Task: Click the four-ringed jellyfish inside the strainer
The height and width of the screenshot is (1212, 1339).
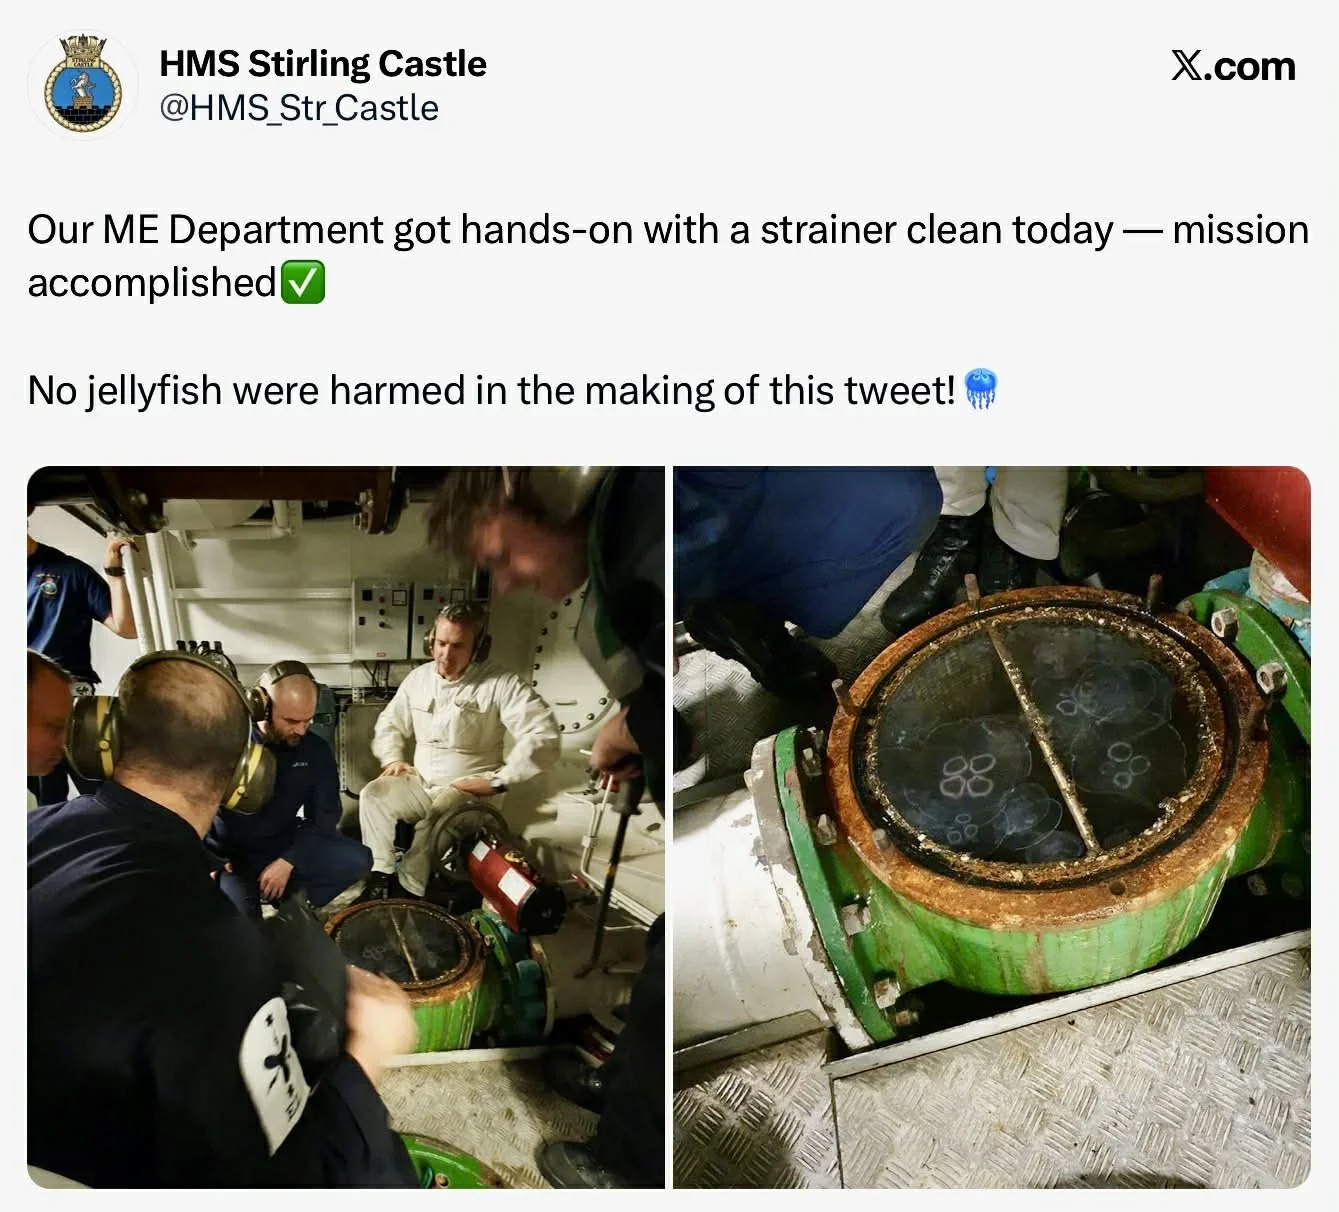Action: pos(969,776)
